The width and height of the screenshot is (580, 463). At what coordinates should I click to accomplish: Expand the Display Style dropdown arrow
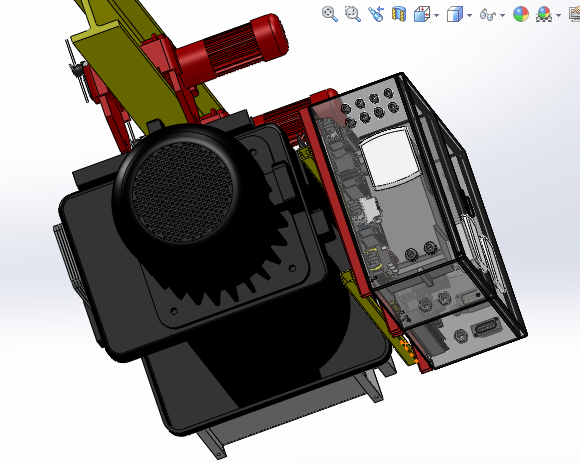point(469,15)
